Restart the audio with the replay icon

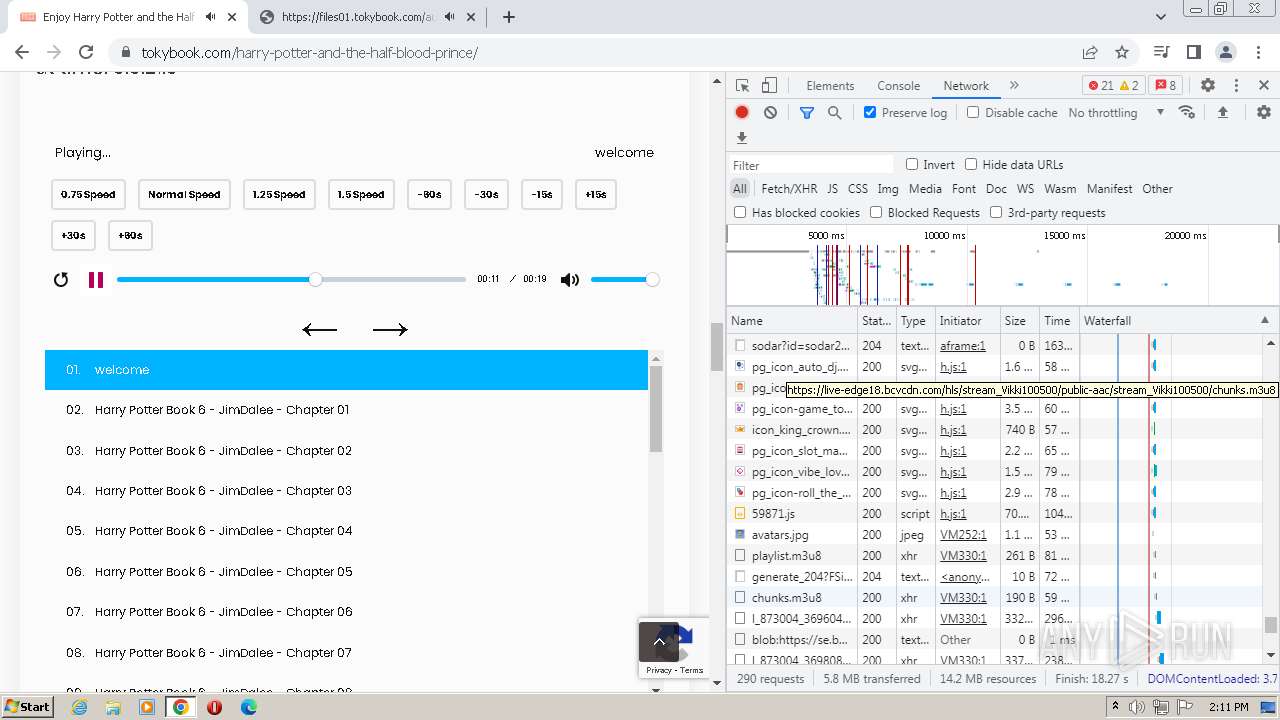pyautogui.click(x=61, y=280)
